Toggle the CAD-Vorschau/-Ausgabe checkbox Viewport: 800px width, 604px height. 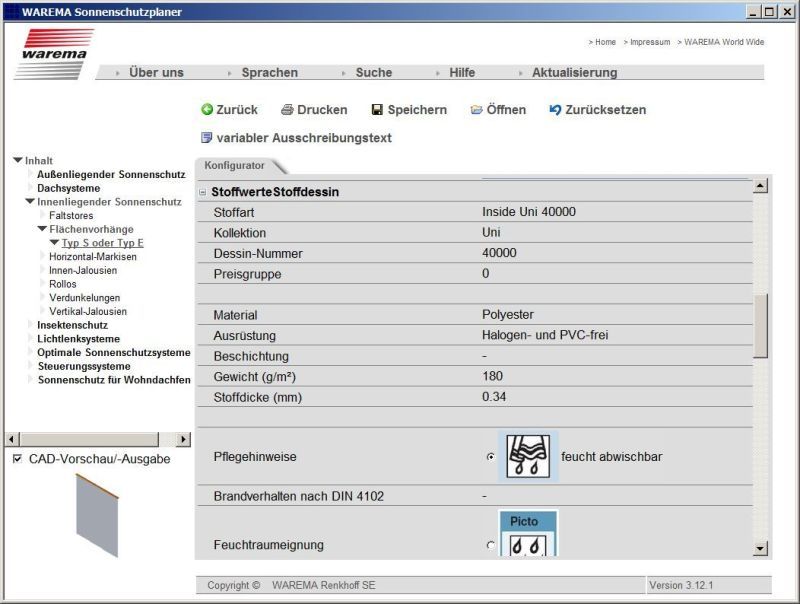17,459
